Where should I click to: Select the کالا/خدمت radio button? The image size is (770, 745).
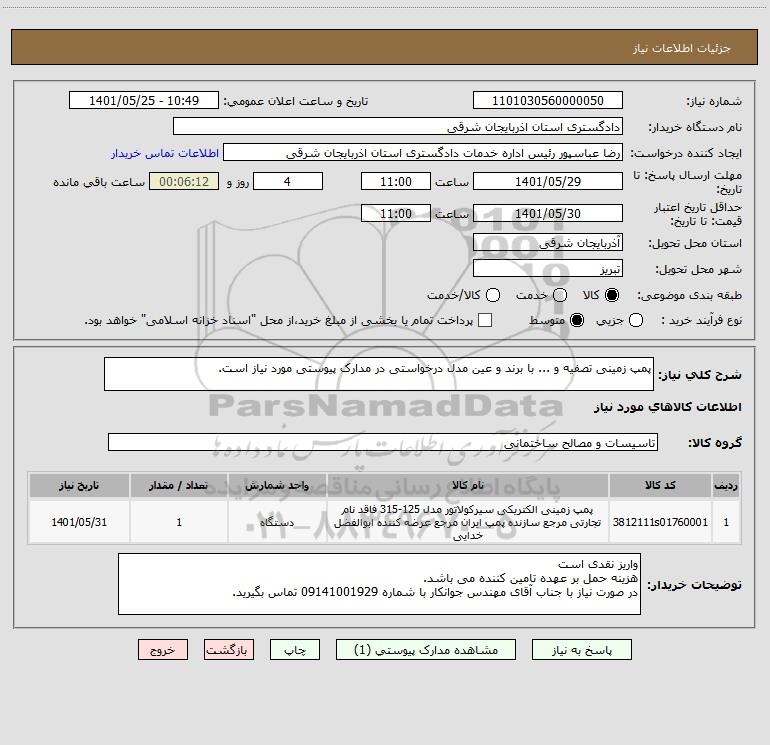click(x=493, y=295)
